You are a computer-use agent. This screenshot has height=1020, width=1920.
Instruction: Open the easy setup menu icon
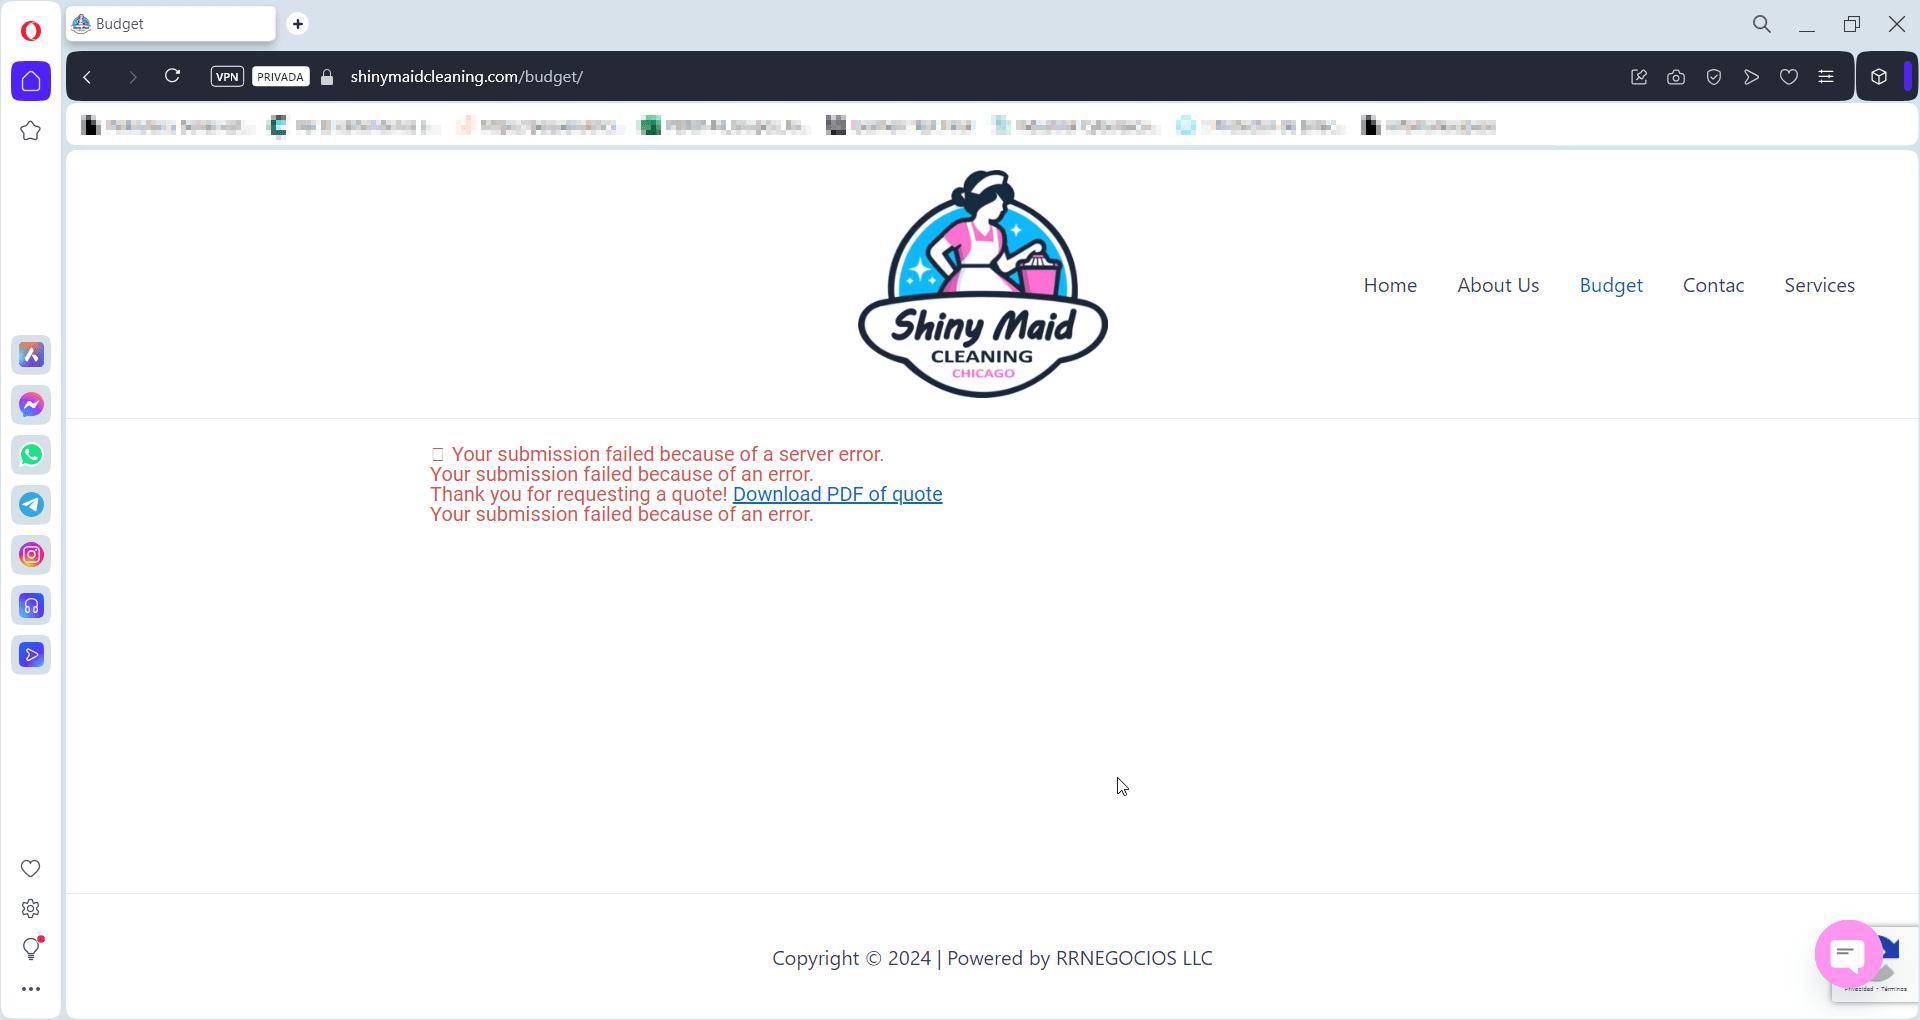pos(1826,77)
